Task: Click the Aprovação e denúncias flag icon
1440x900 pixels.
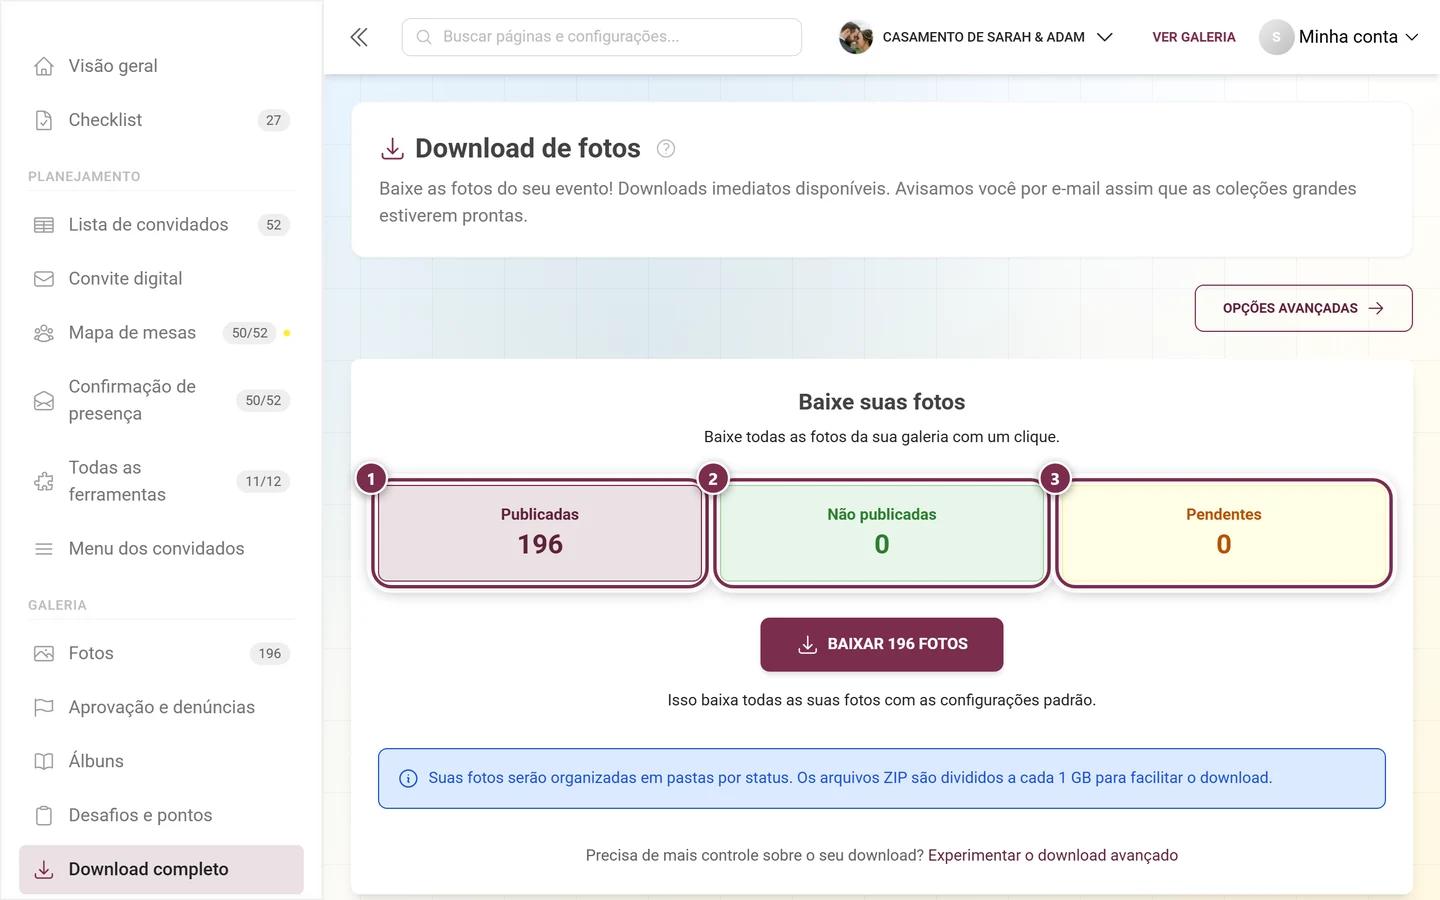Action: pyautogui.click(x=44, y=708)
